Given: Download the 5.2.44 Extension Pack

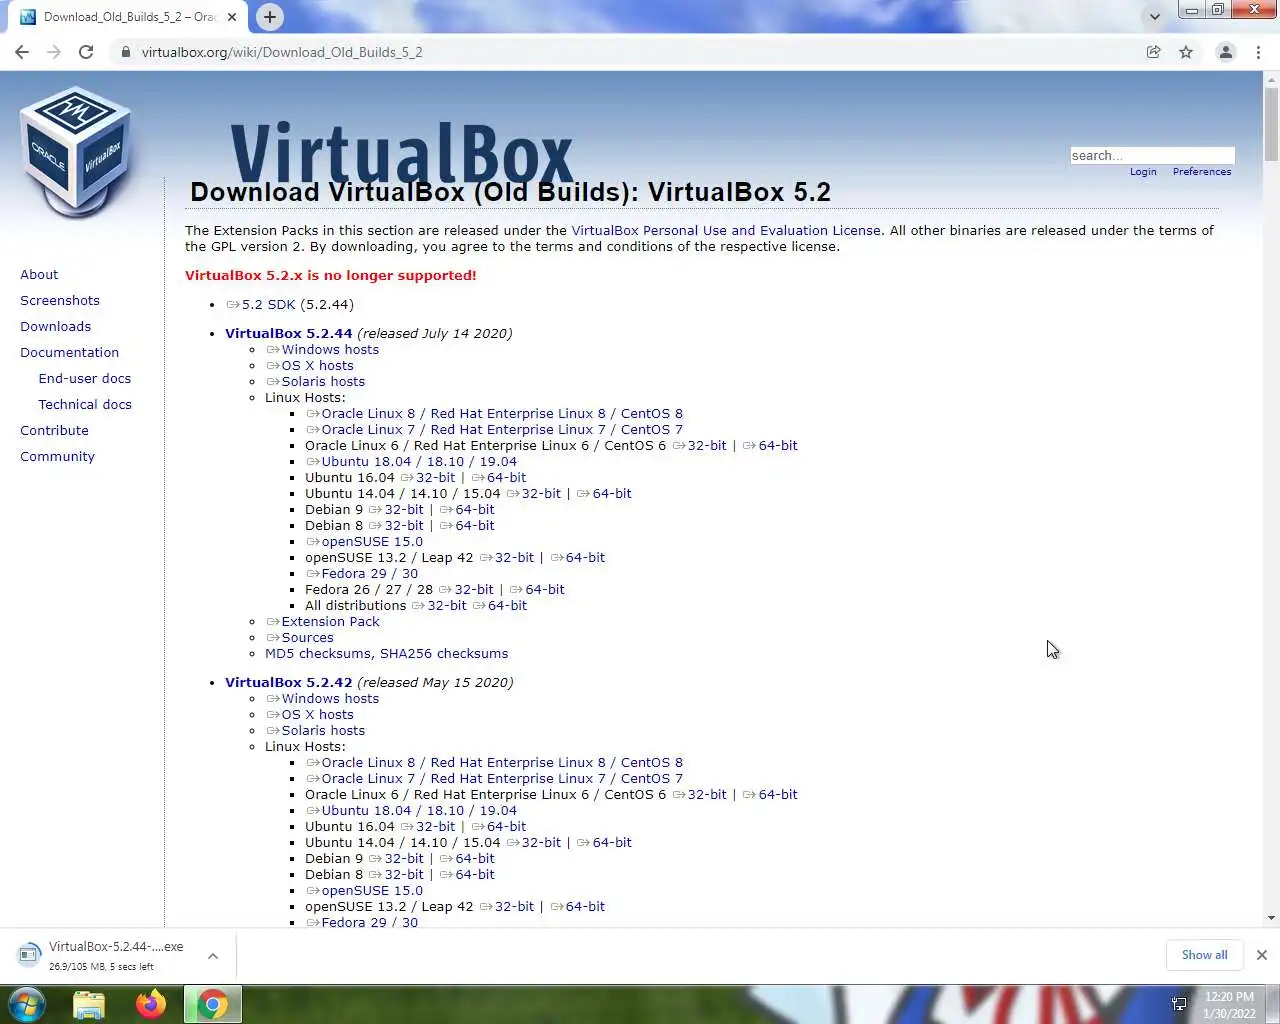Looking at the screenshot, I should 322,622.
